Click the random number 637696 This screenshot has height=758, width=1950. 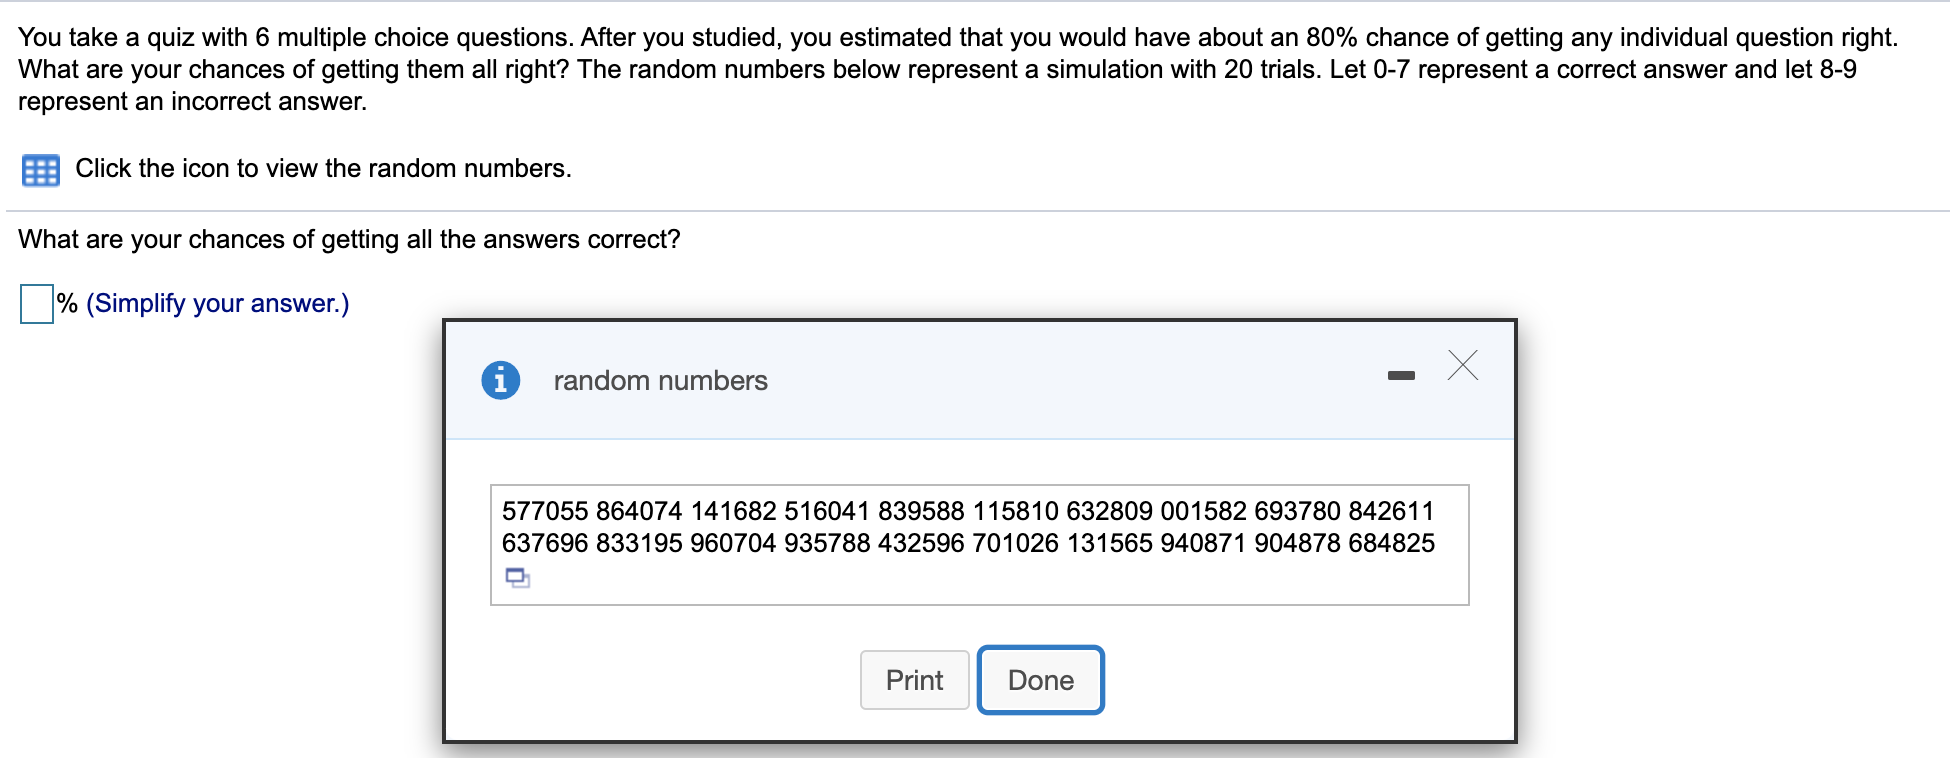[545, 543]
